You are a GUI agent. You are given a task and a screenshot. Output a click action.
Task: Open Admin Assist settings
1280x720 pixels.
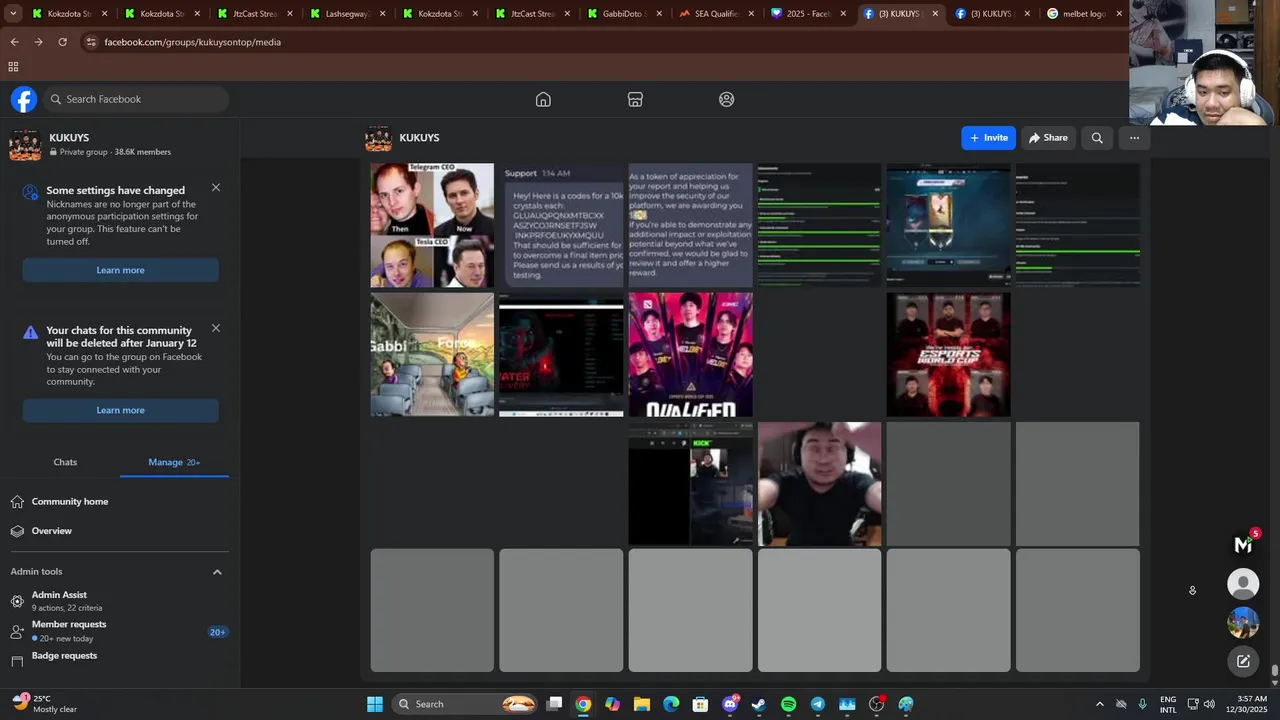120,600
